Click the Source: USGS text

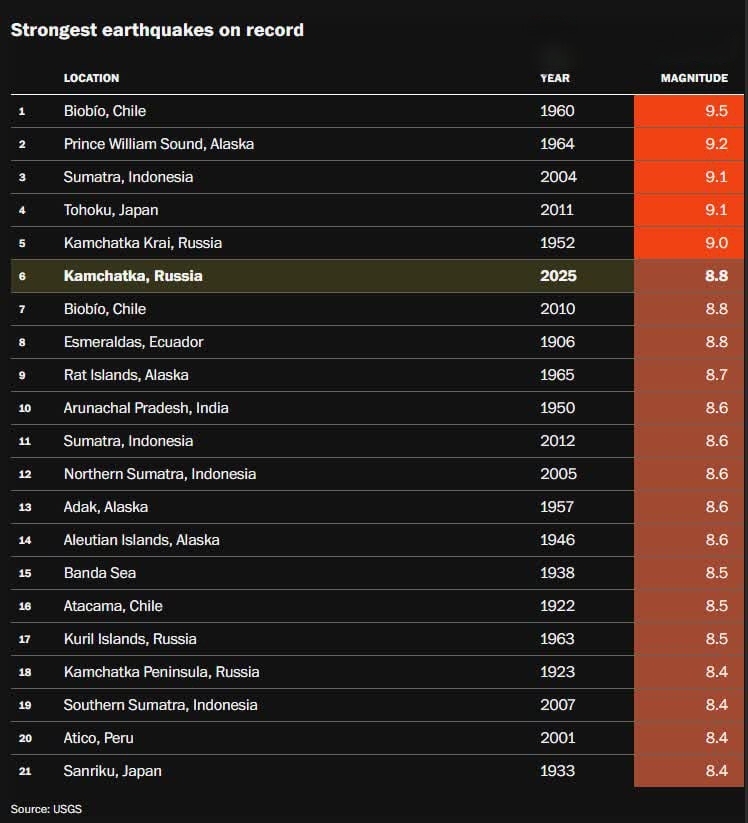[x=46, y=808]
